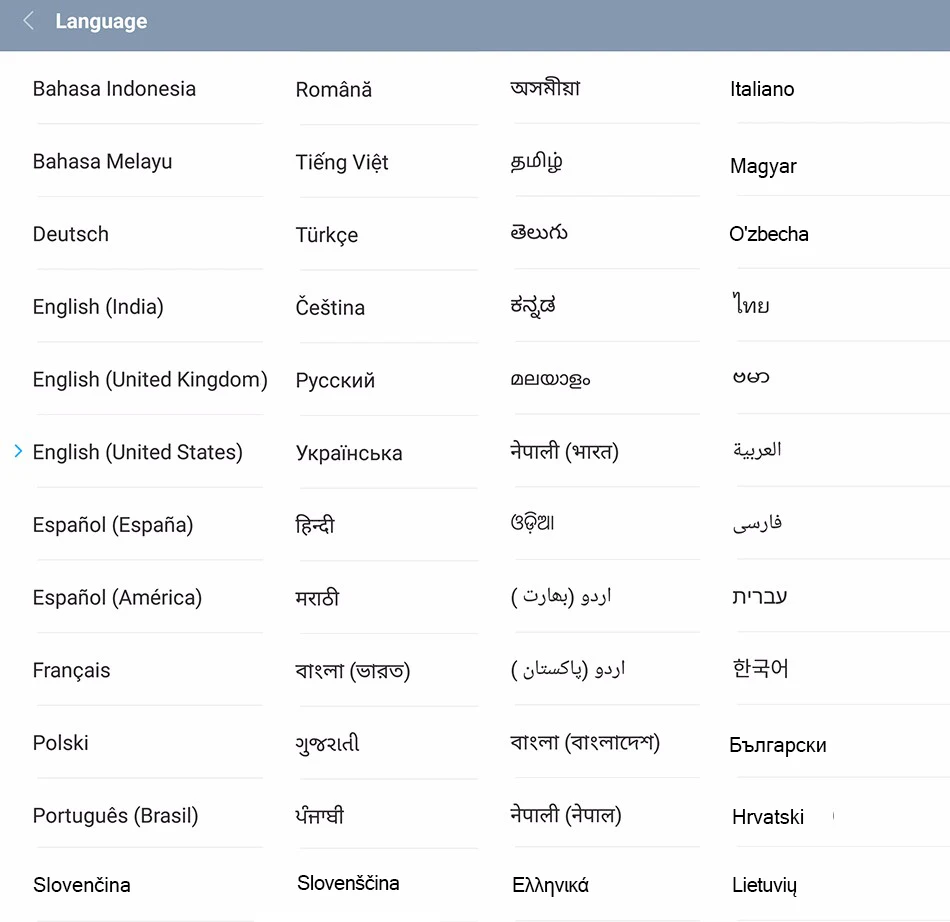Pick English (India) option
The width and height of the screenshot is (950, 922).
click(x=98, y=307)
